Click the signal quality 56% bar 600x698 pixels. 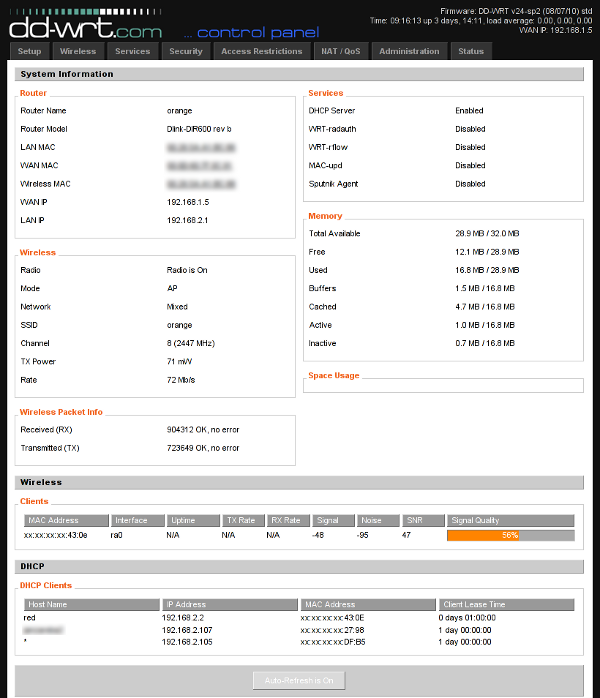(510, 536)
